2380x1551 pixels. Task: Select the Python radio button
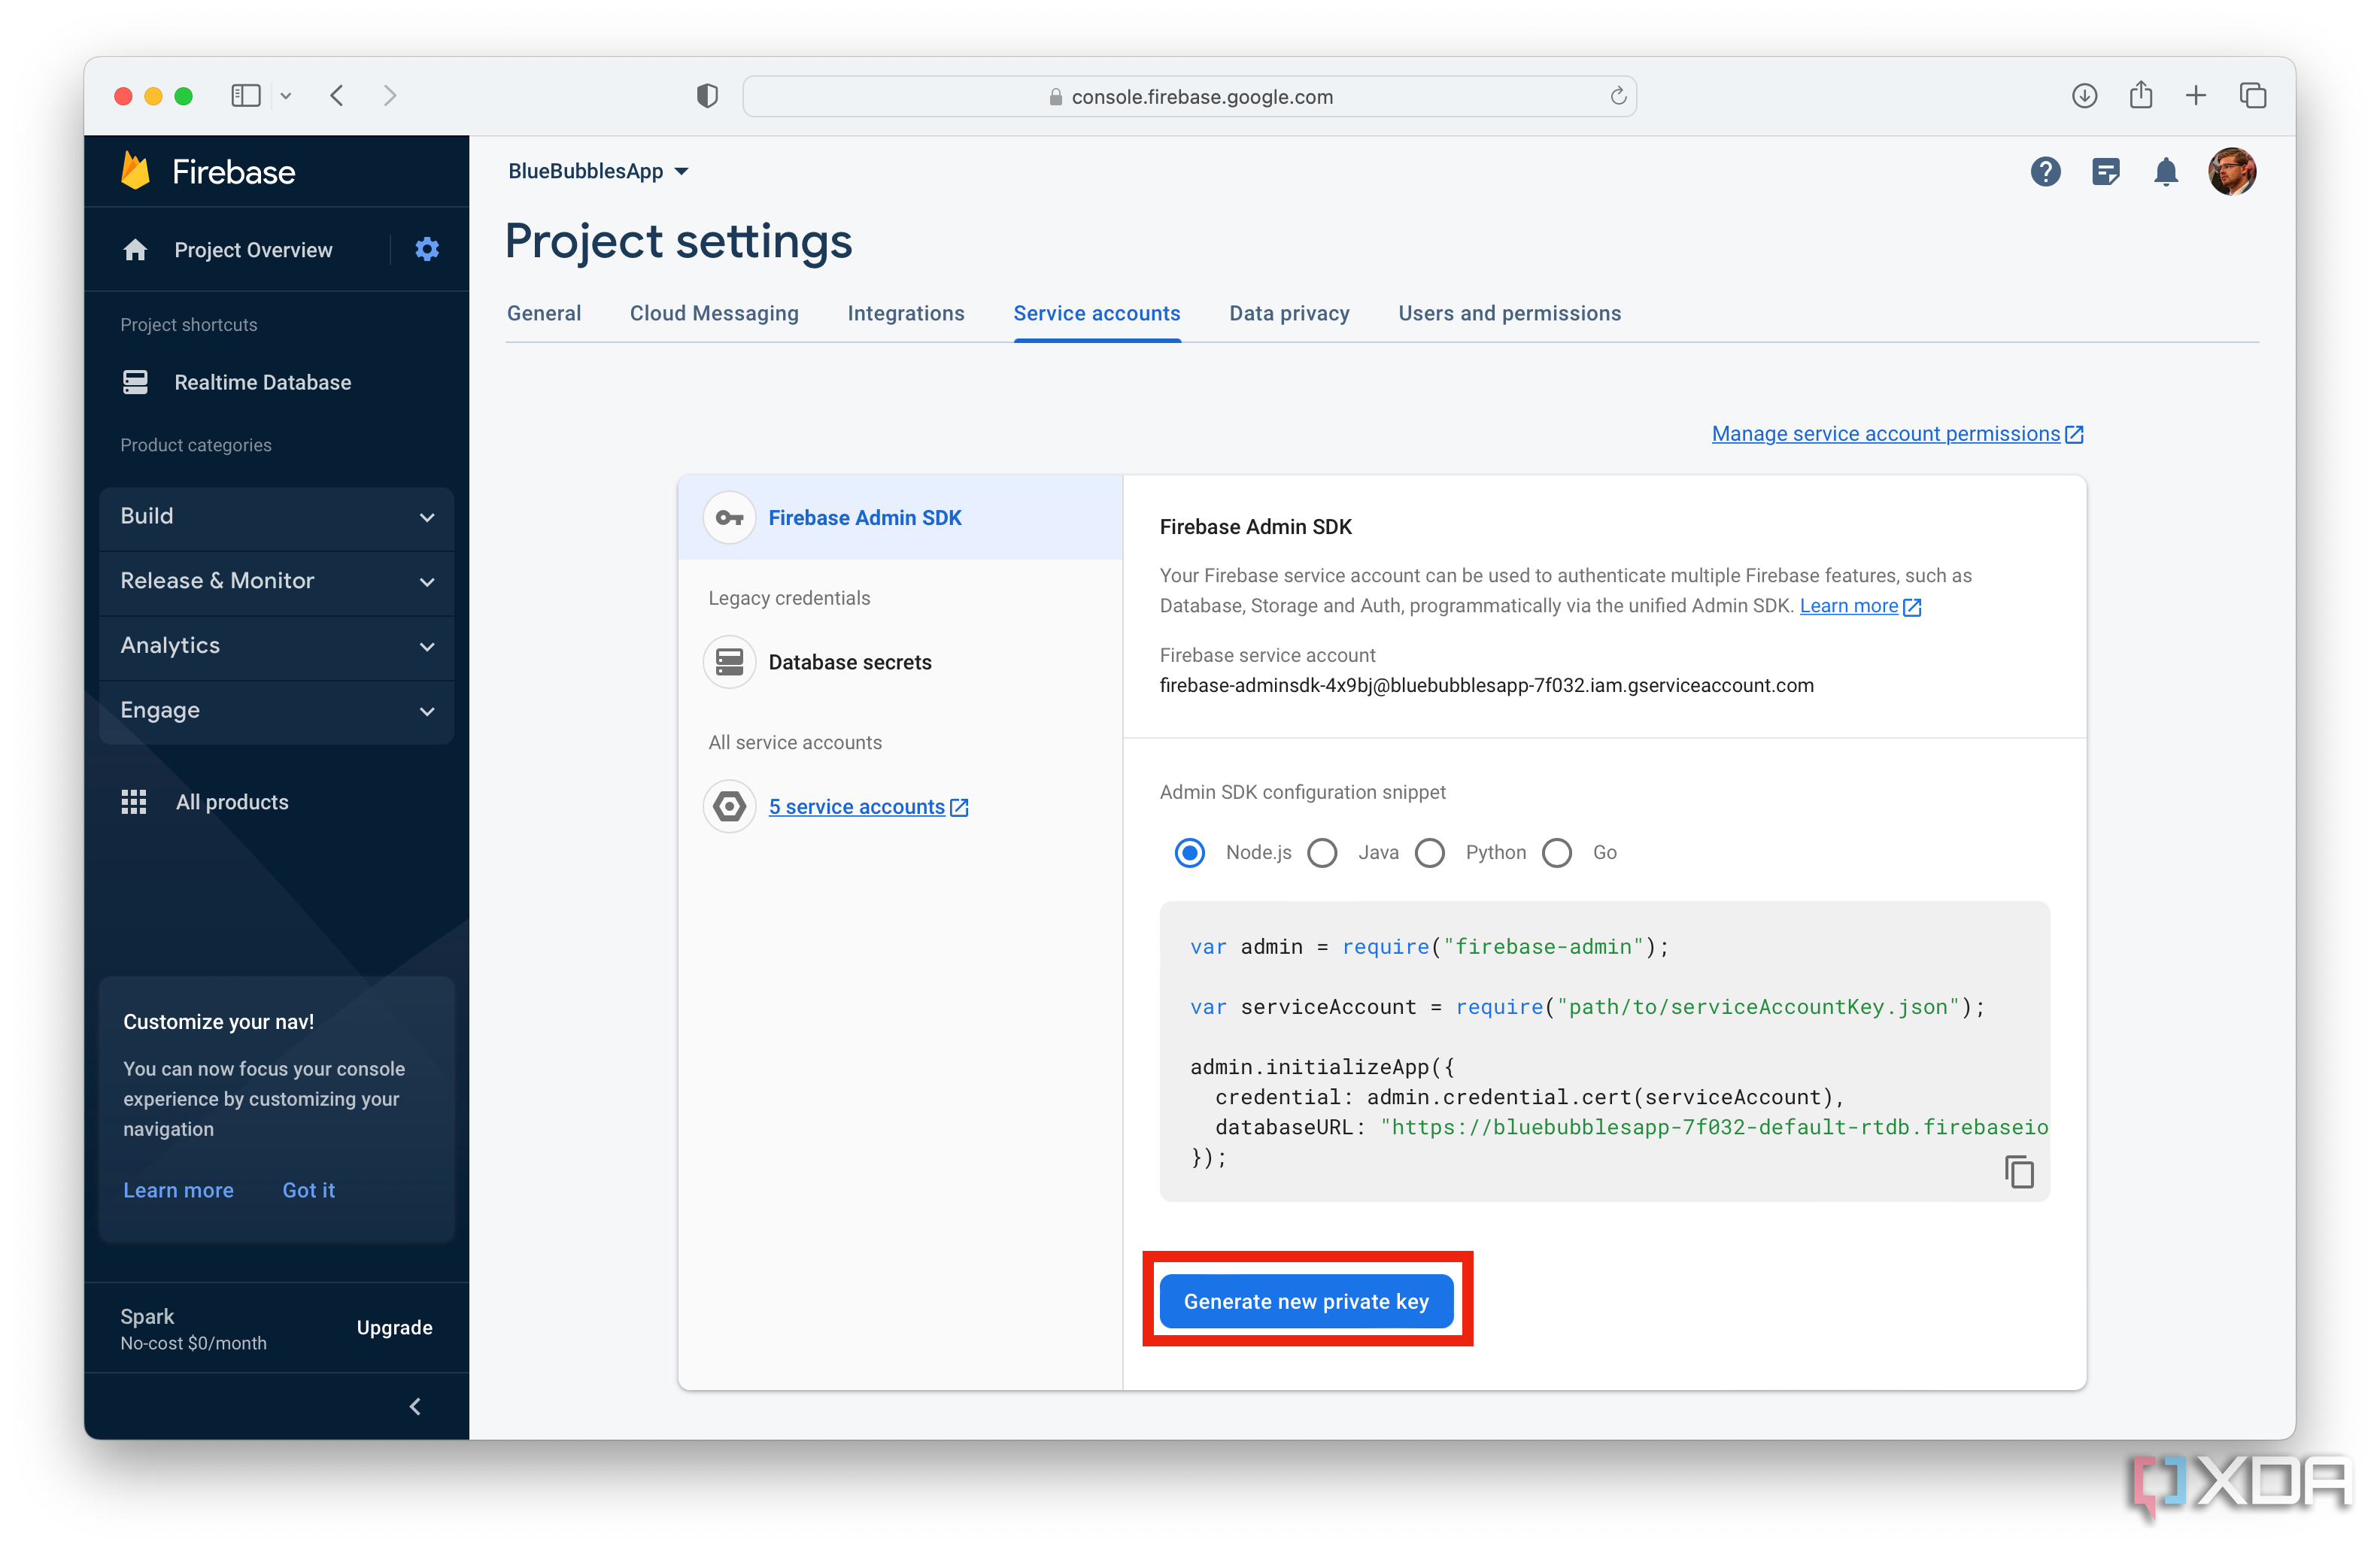coord(1430,853)
